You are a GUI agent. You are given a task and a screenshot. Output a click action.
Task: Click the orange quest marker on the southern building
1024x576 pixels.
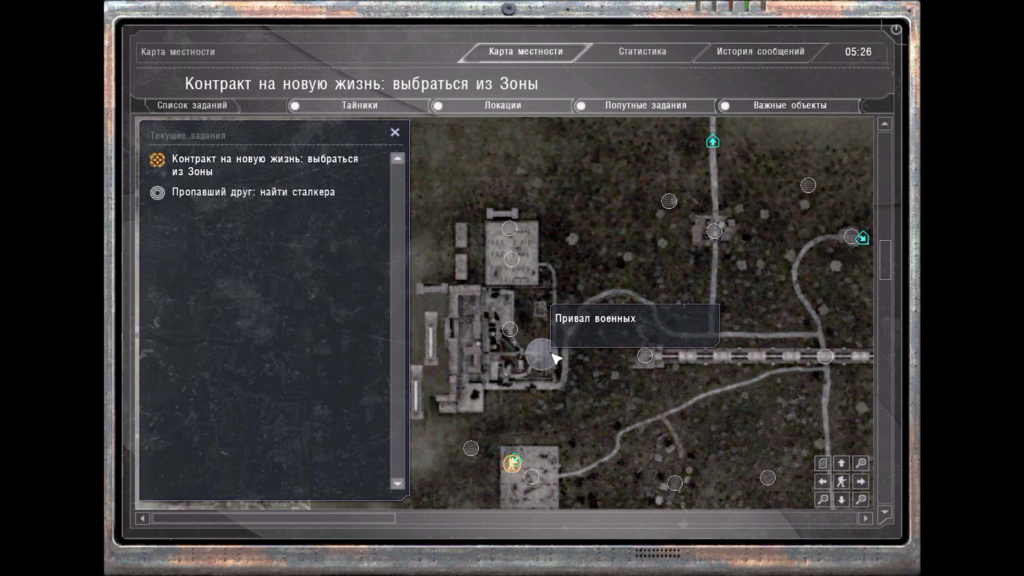pyautogui.click(x=513, y=463)
